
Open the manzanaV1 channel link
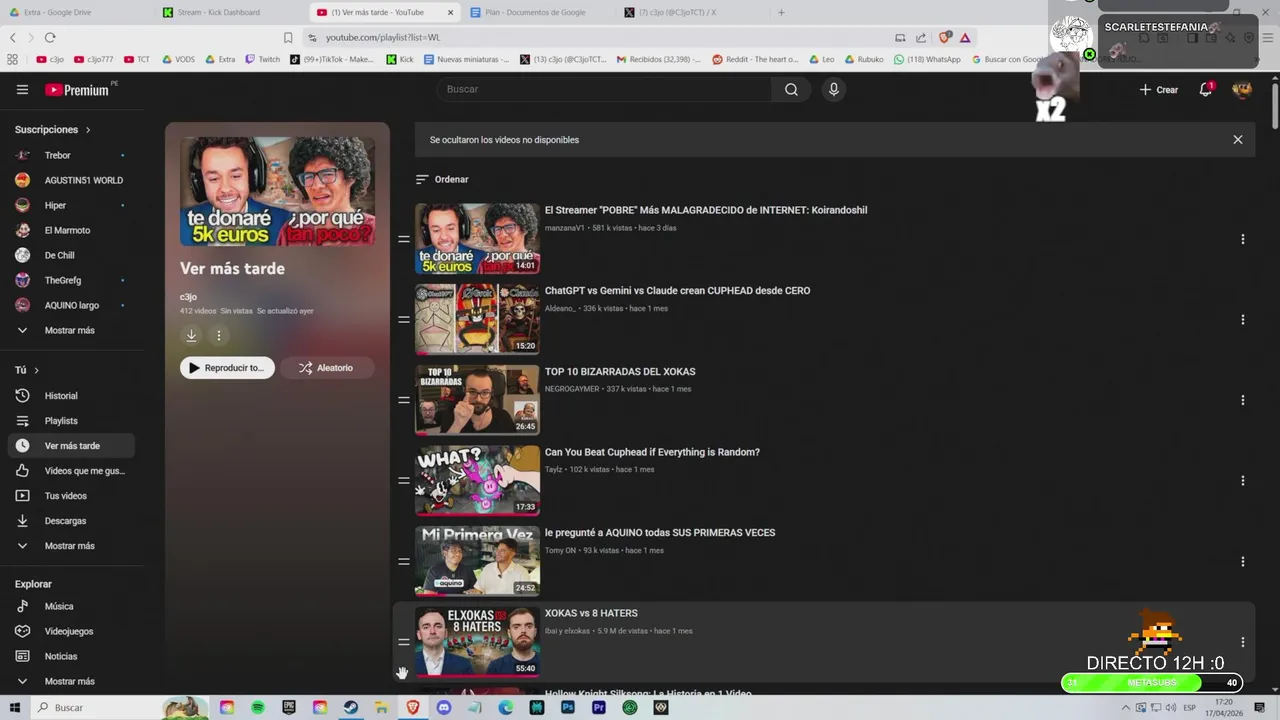564,228
